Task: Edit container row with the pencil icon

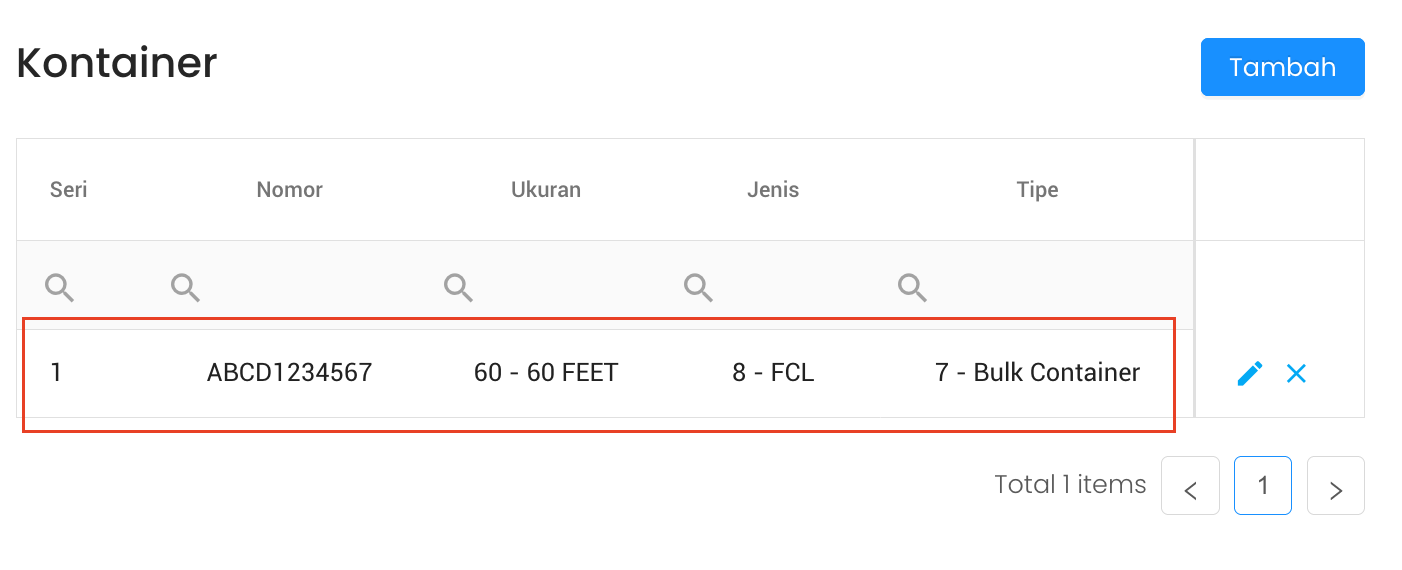Action: click(1249, 374)
